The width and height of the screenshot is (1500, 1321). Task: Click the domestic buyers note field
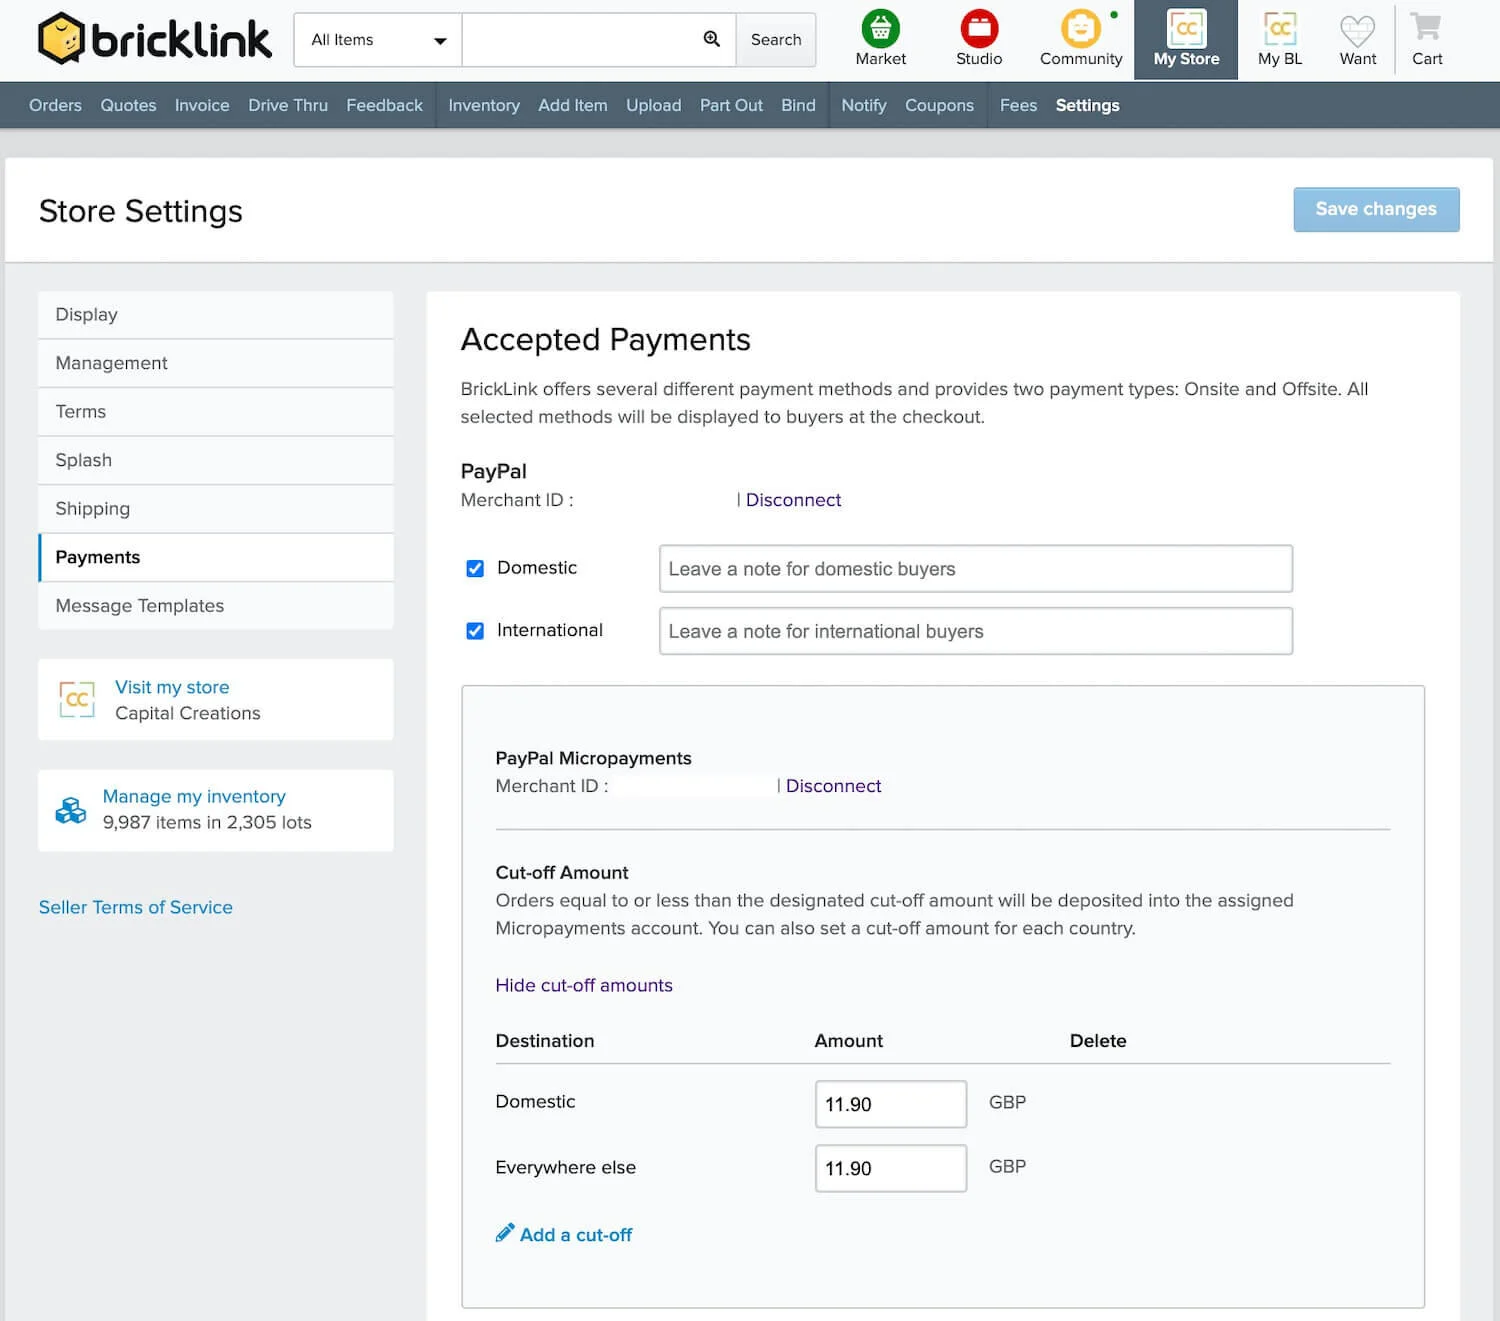click(x=976, y=569)
